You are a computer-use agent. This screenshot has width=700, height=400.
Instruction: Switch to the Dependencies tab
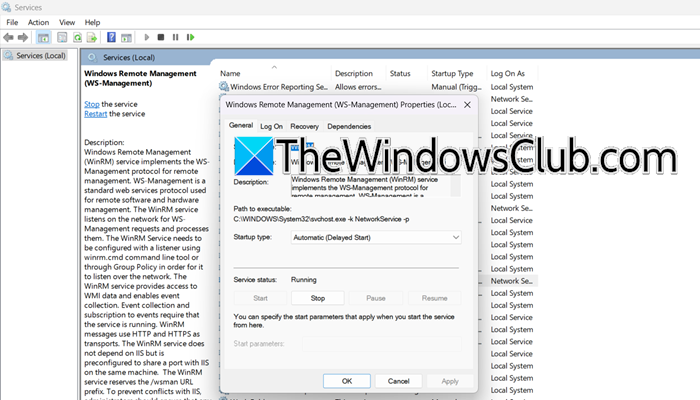click(x=349, y=126)
